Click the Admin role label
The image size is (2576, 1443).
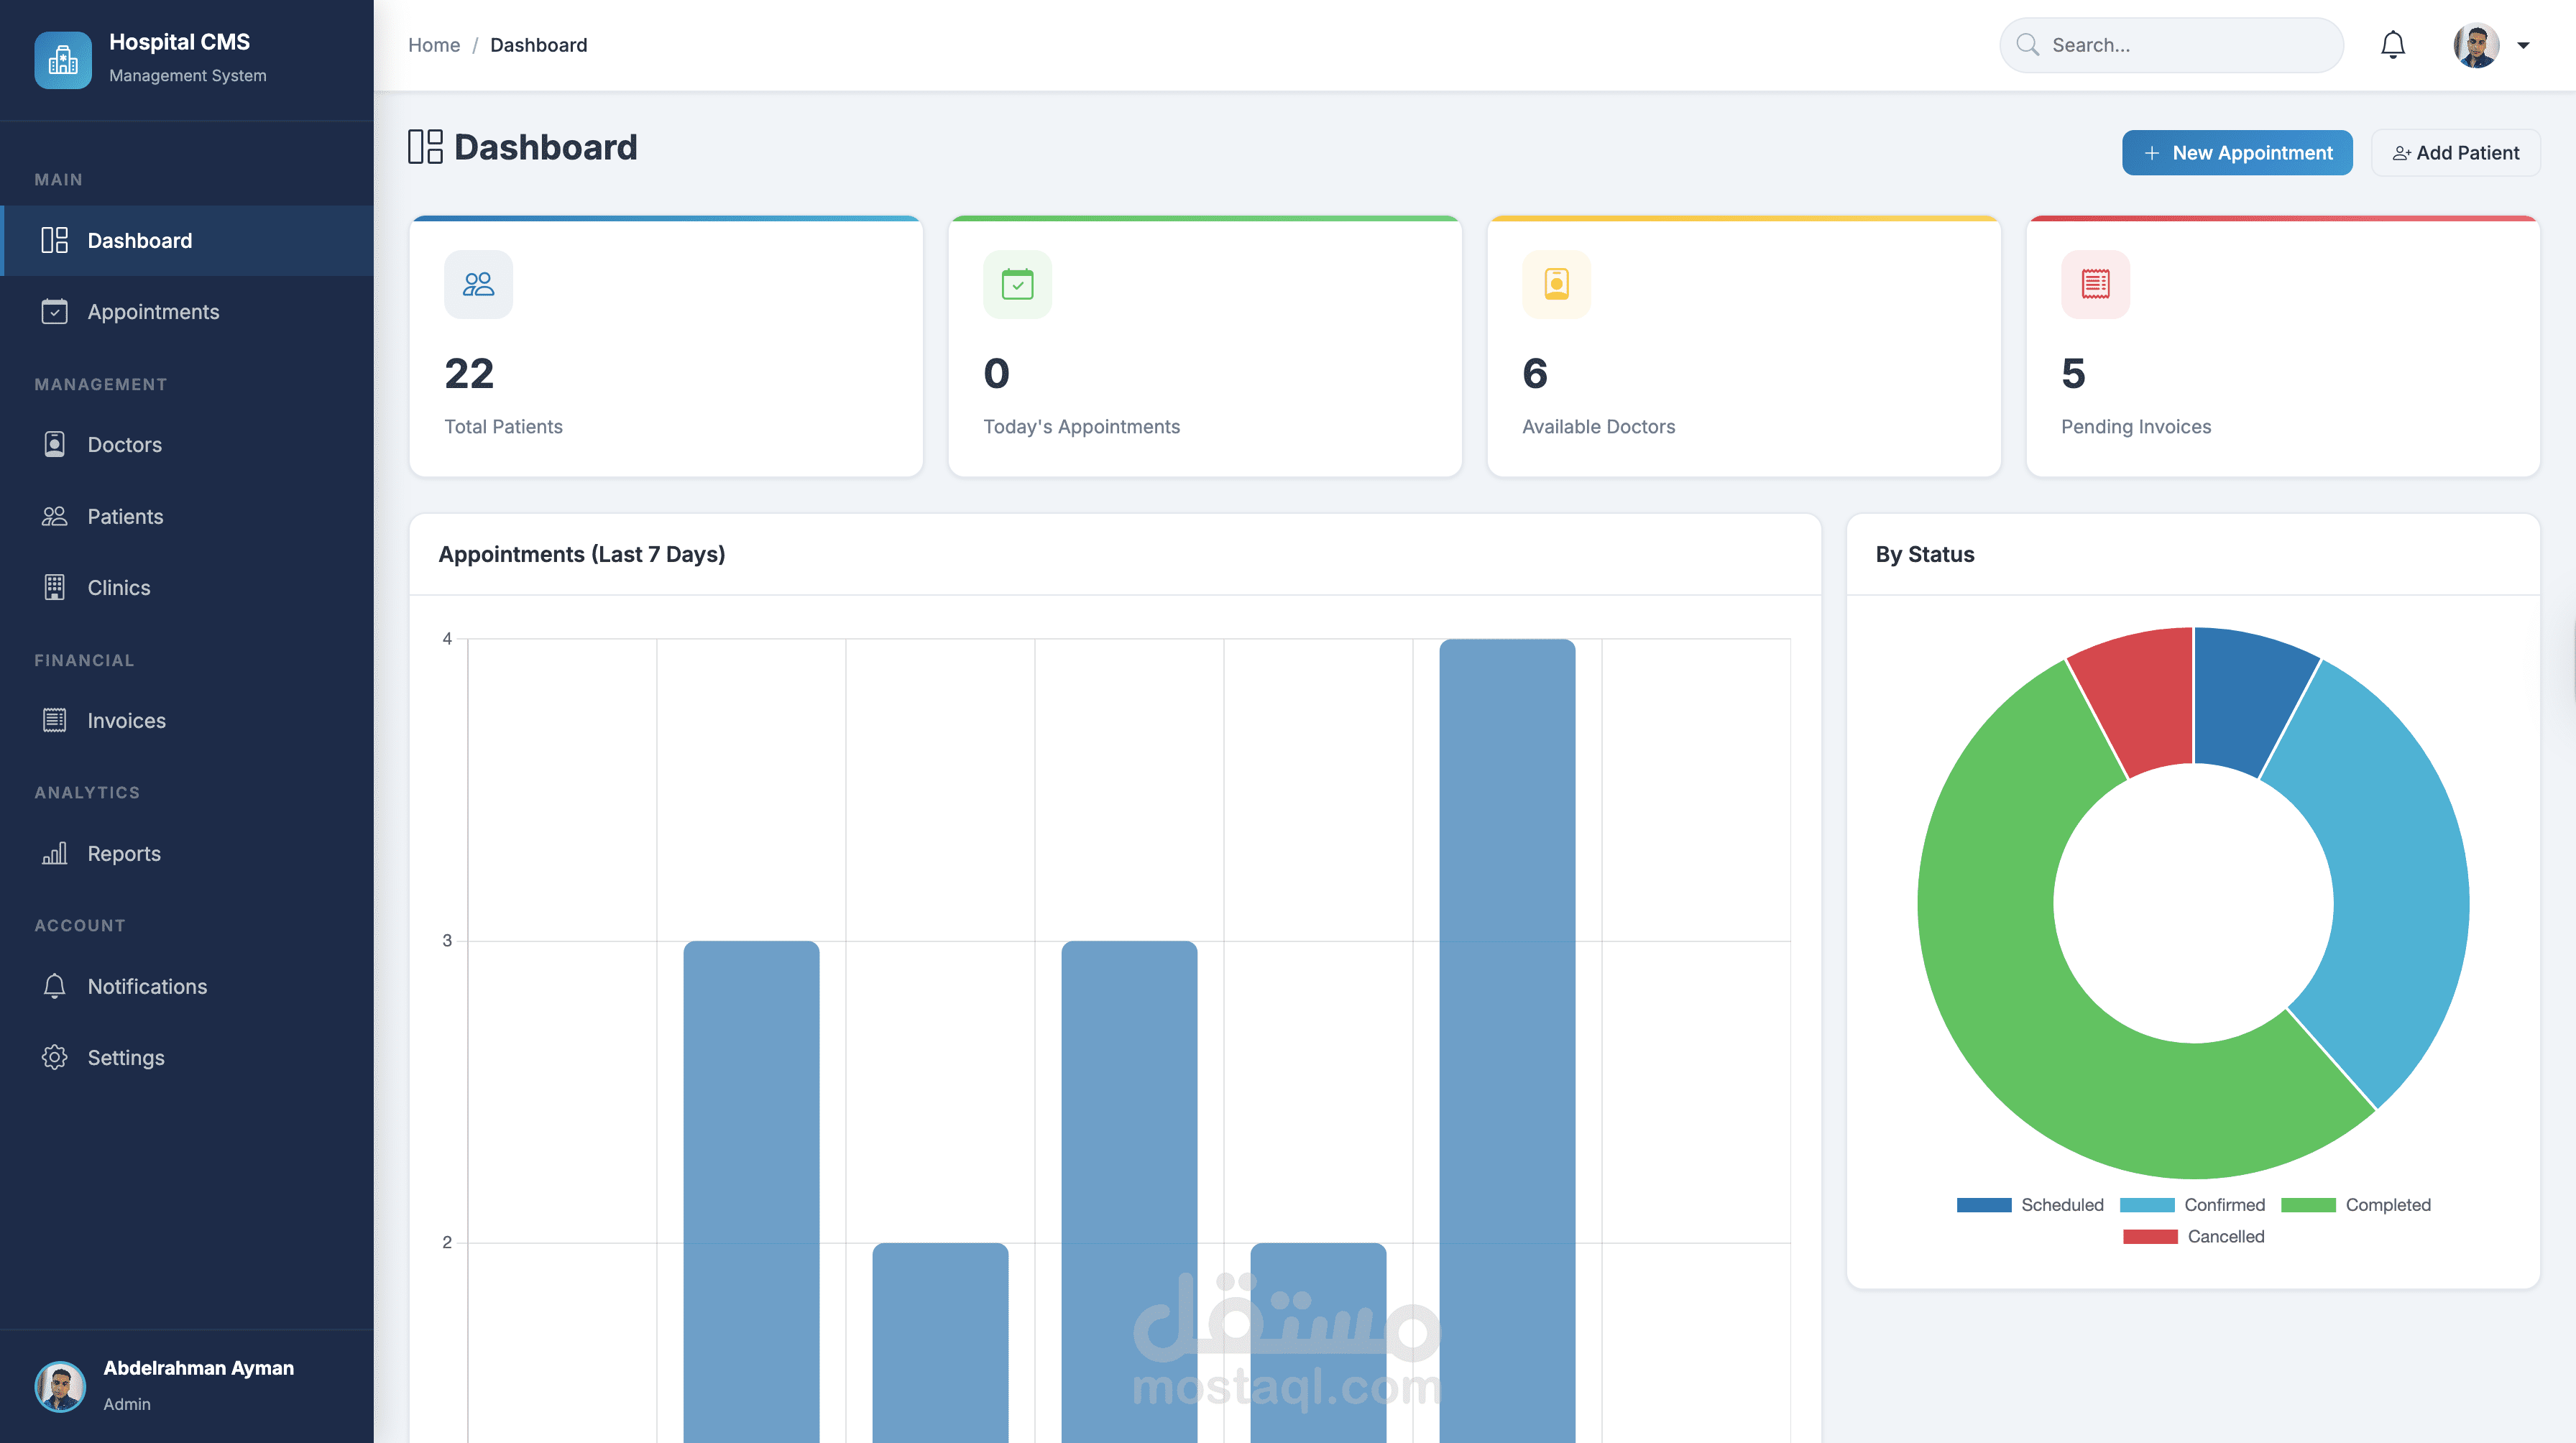point(127,1404)
